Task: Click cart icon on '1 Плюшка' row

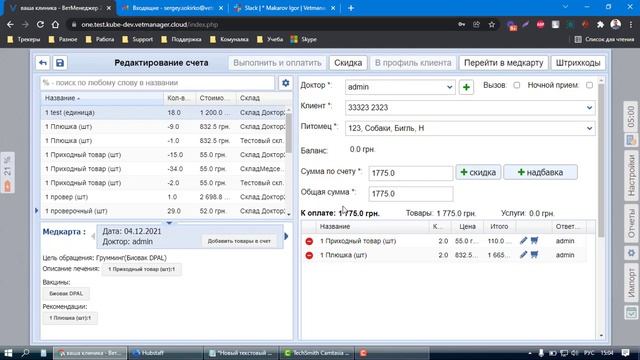Action: point(534,255)
